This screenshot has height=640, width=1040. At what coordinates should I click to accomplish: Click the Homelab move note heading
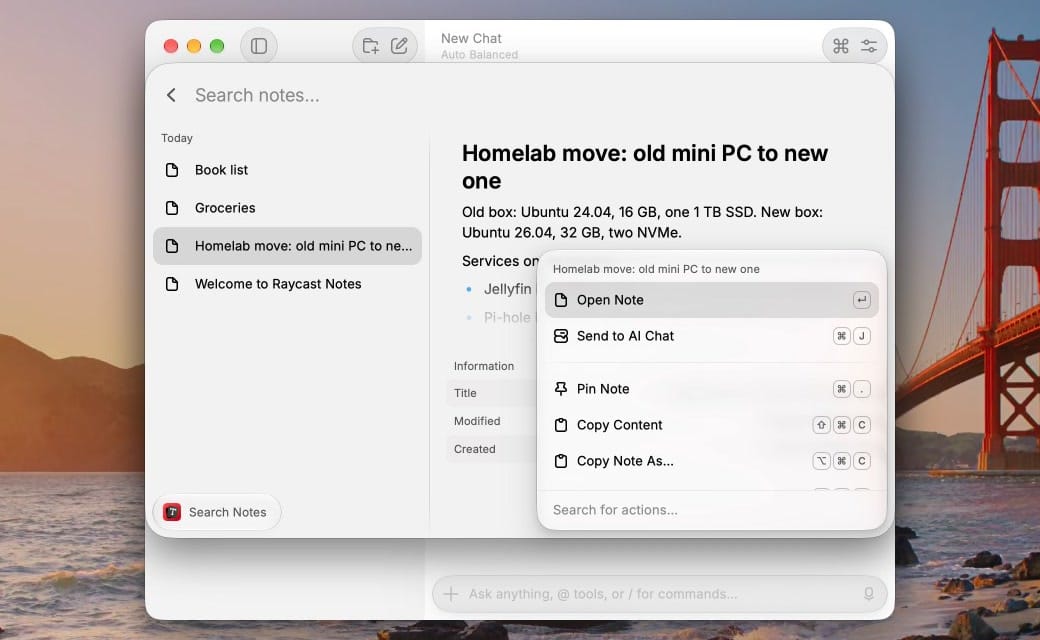(645, 167)
